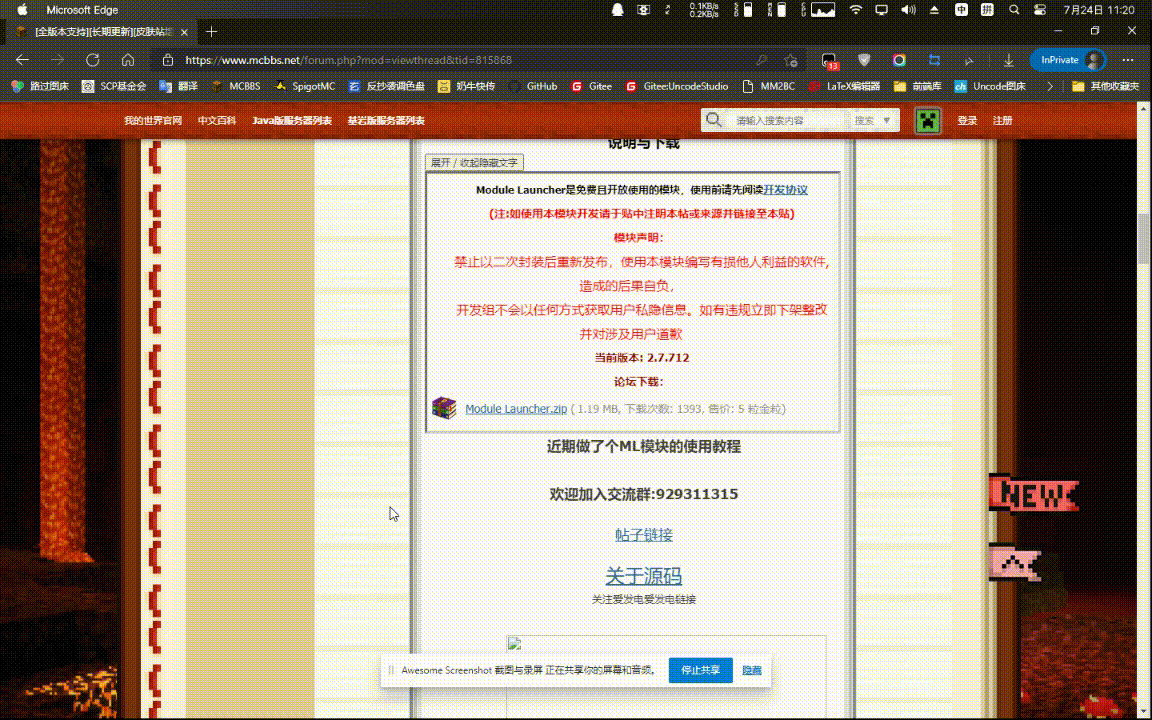Open the MM2BC bookmark
The height and width of the screenshot is (720, 1152).
pyautogui.click(x=768, y=86)
